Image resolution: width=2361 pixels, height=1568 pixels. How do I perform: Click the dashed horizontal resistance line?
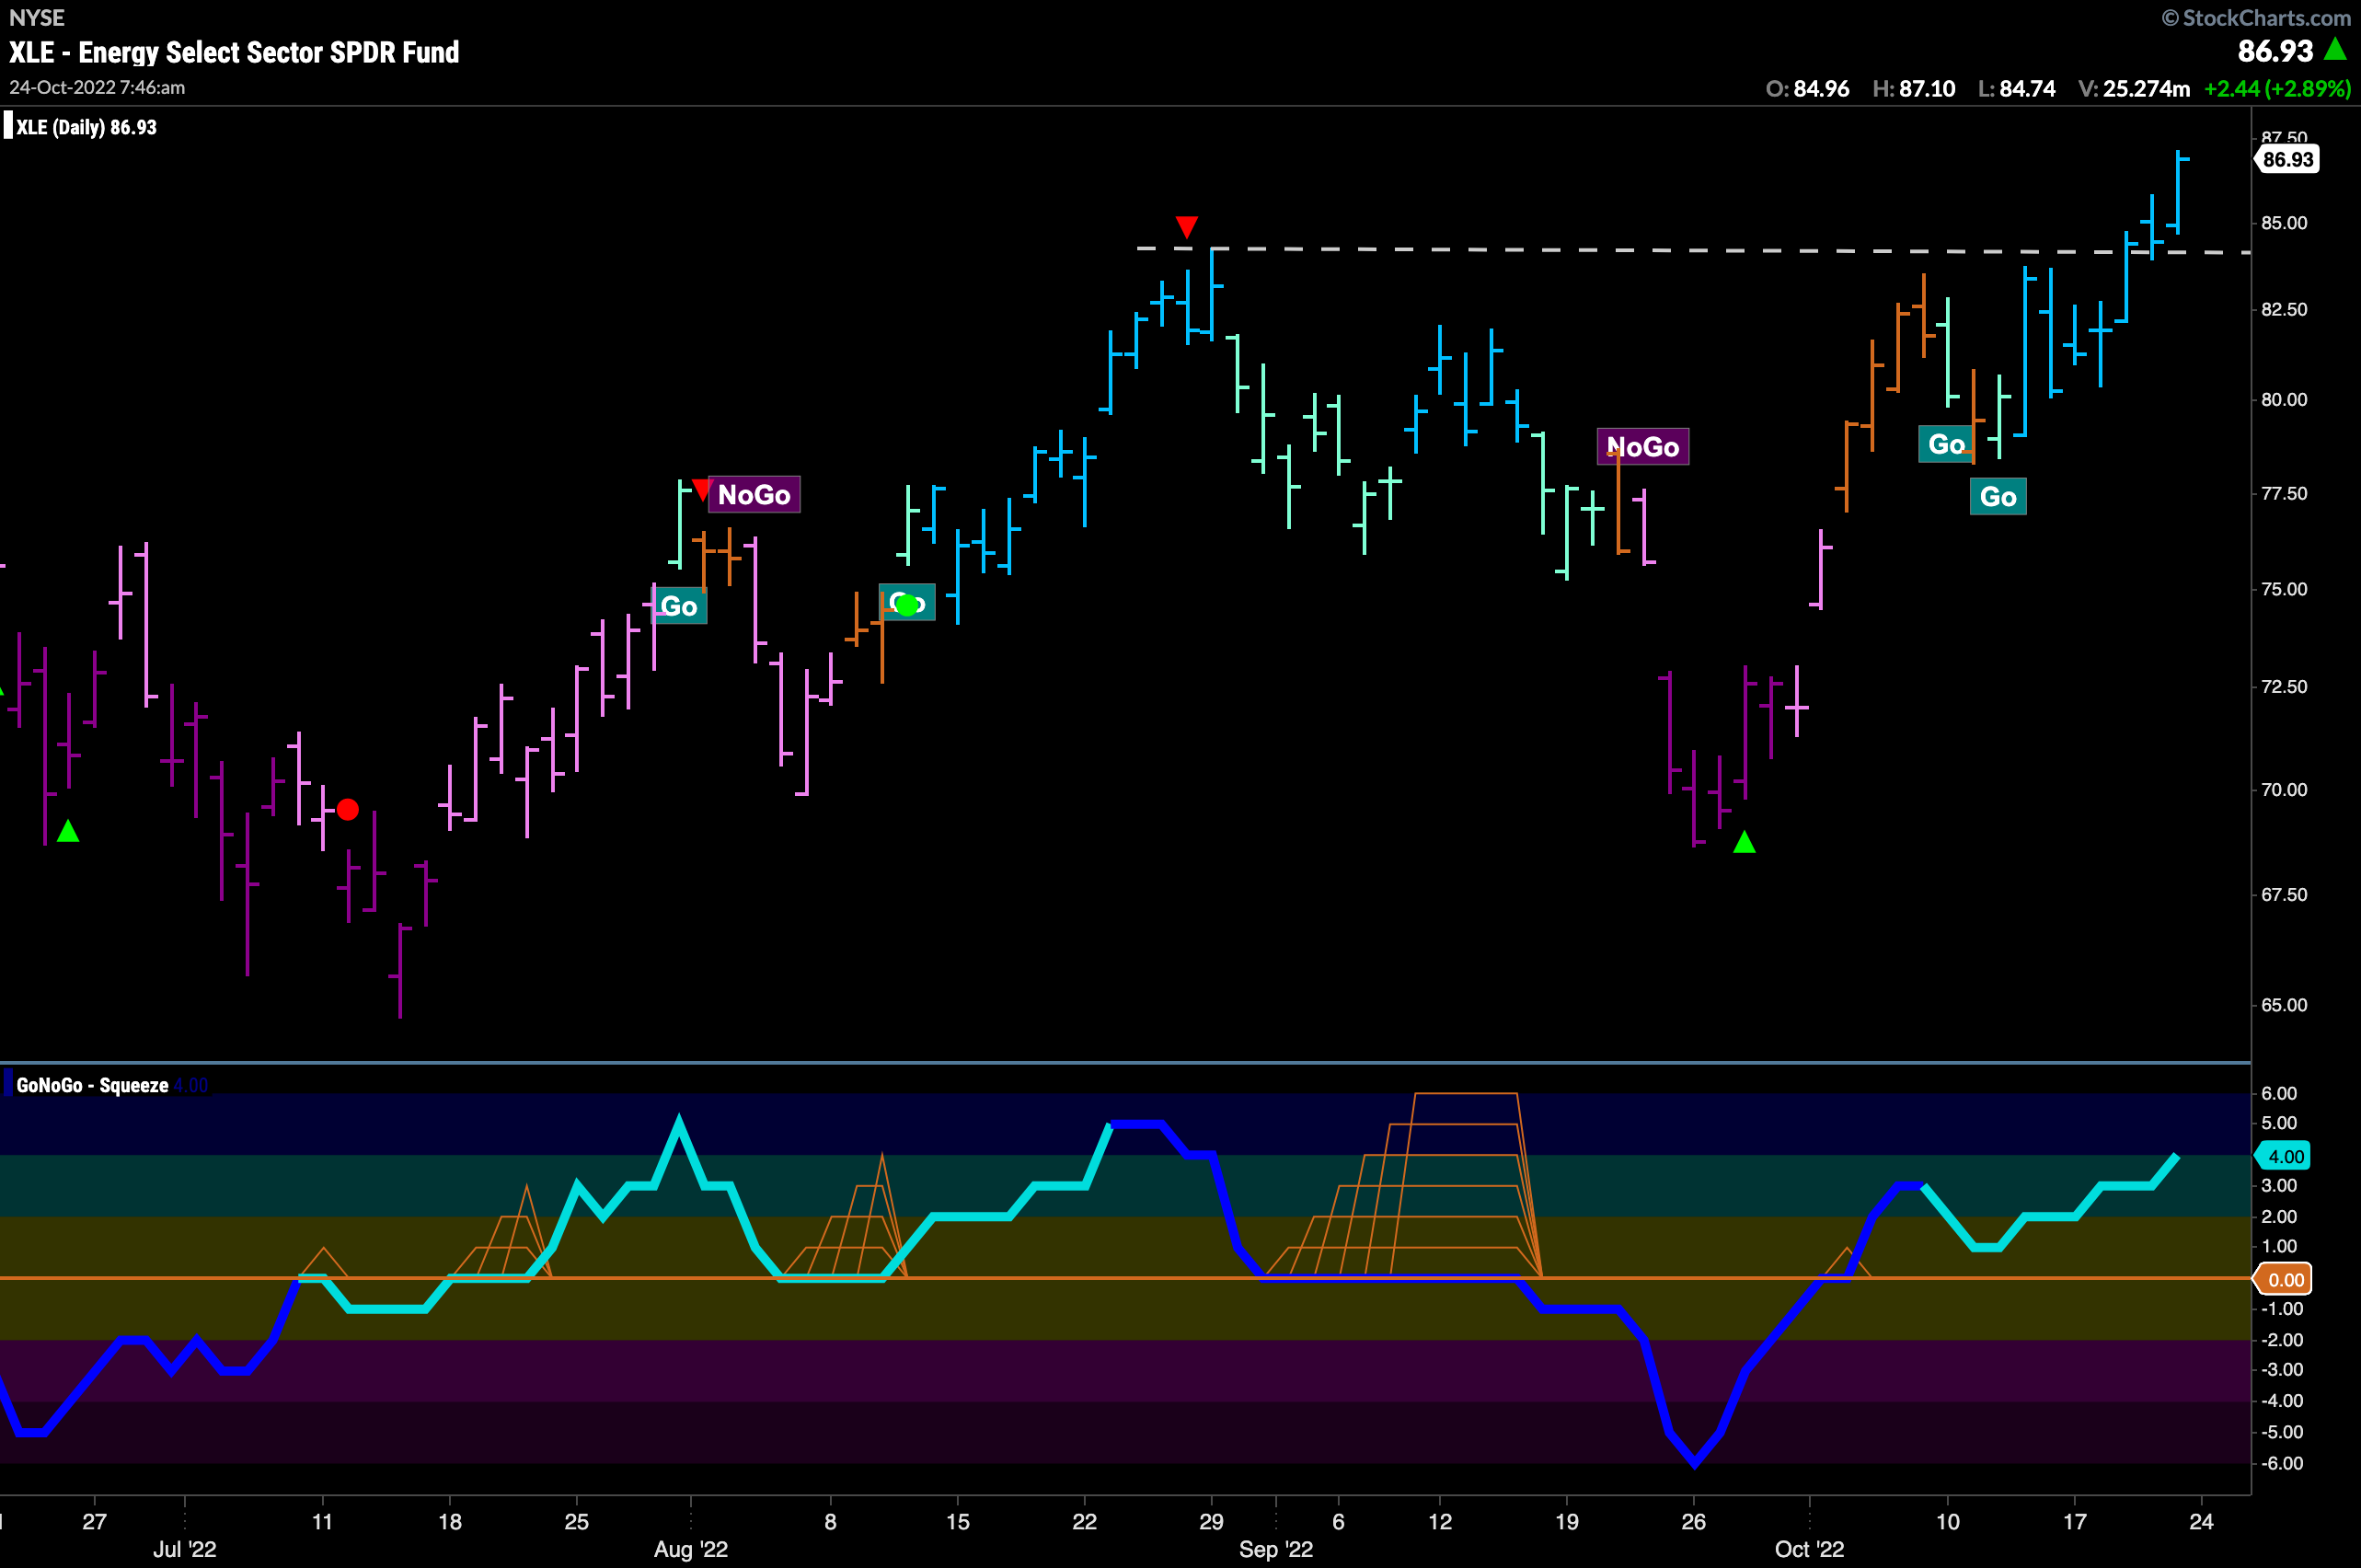(x=1693, y=250)
